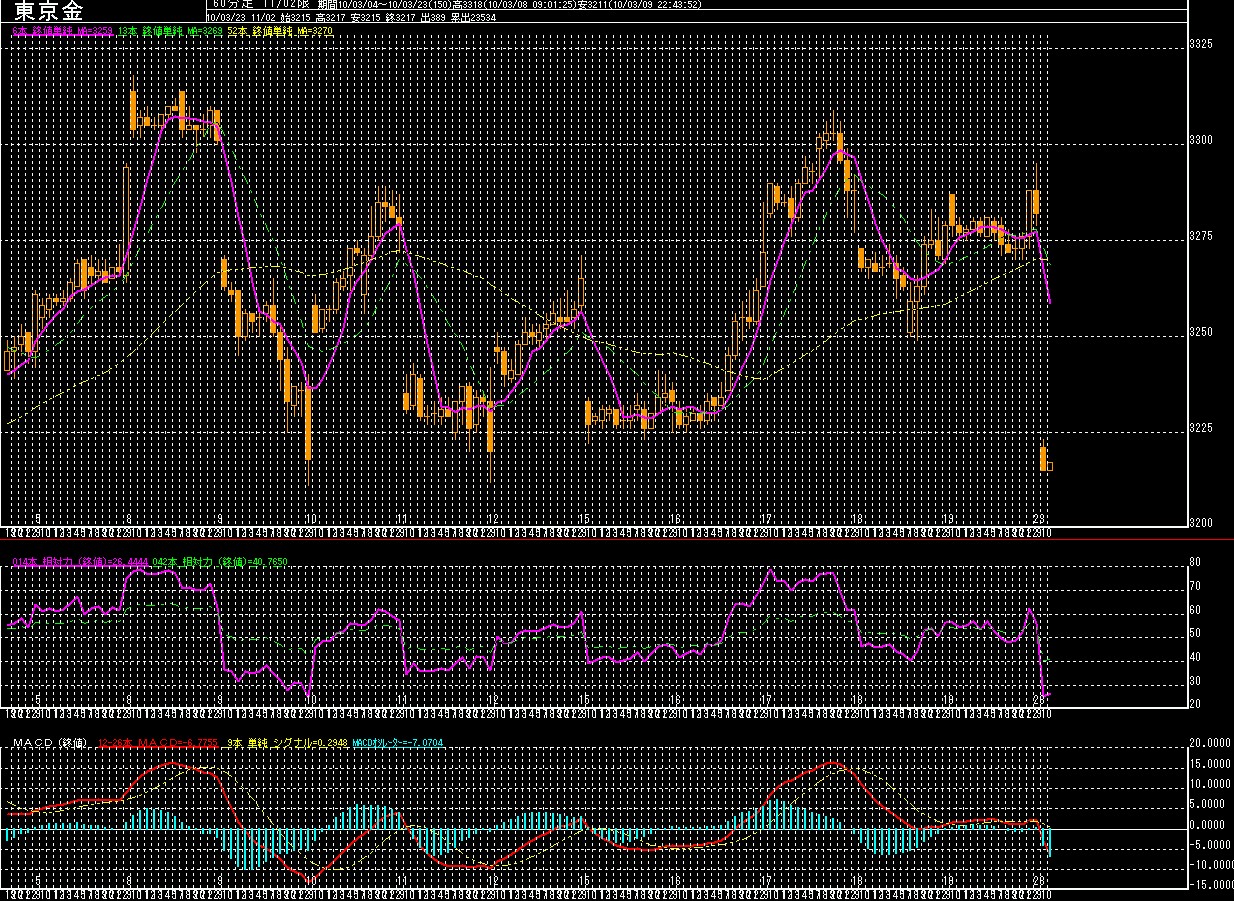Click date marker 10 on price chart axis
This screenshot has height=901, width=1234.
click(x=312, y=519)
